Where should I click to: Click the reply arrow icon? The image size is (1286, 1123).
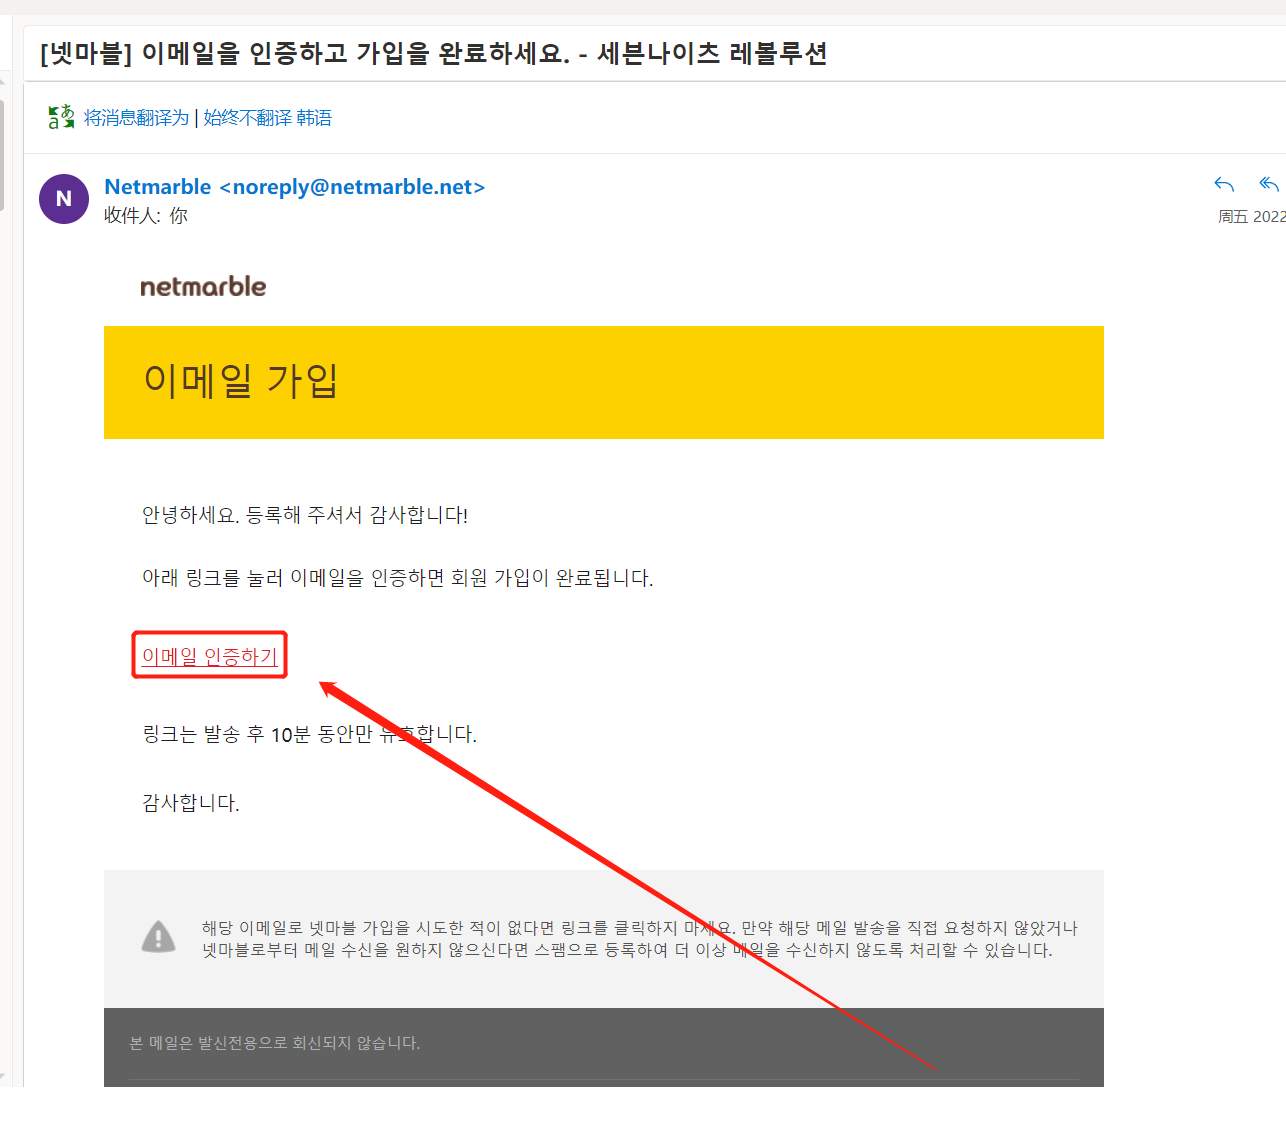[1224, 184]
